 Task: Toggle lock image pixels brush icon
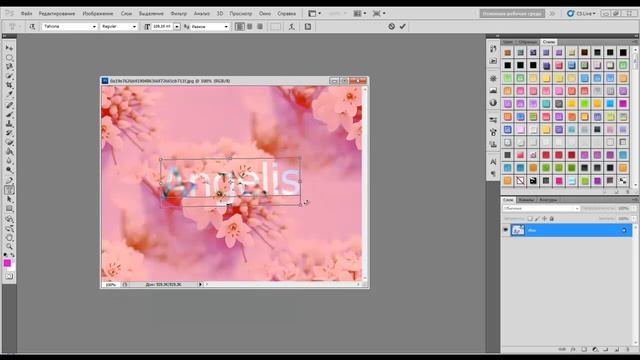(537, 219)
